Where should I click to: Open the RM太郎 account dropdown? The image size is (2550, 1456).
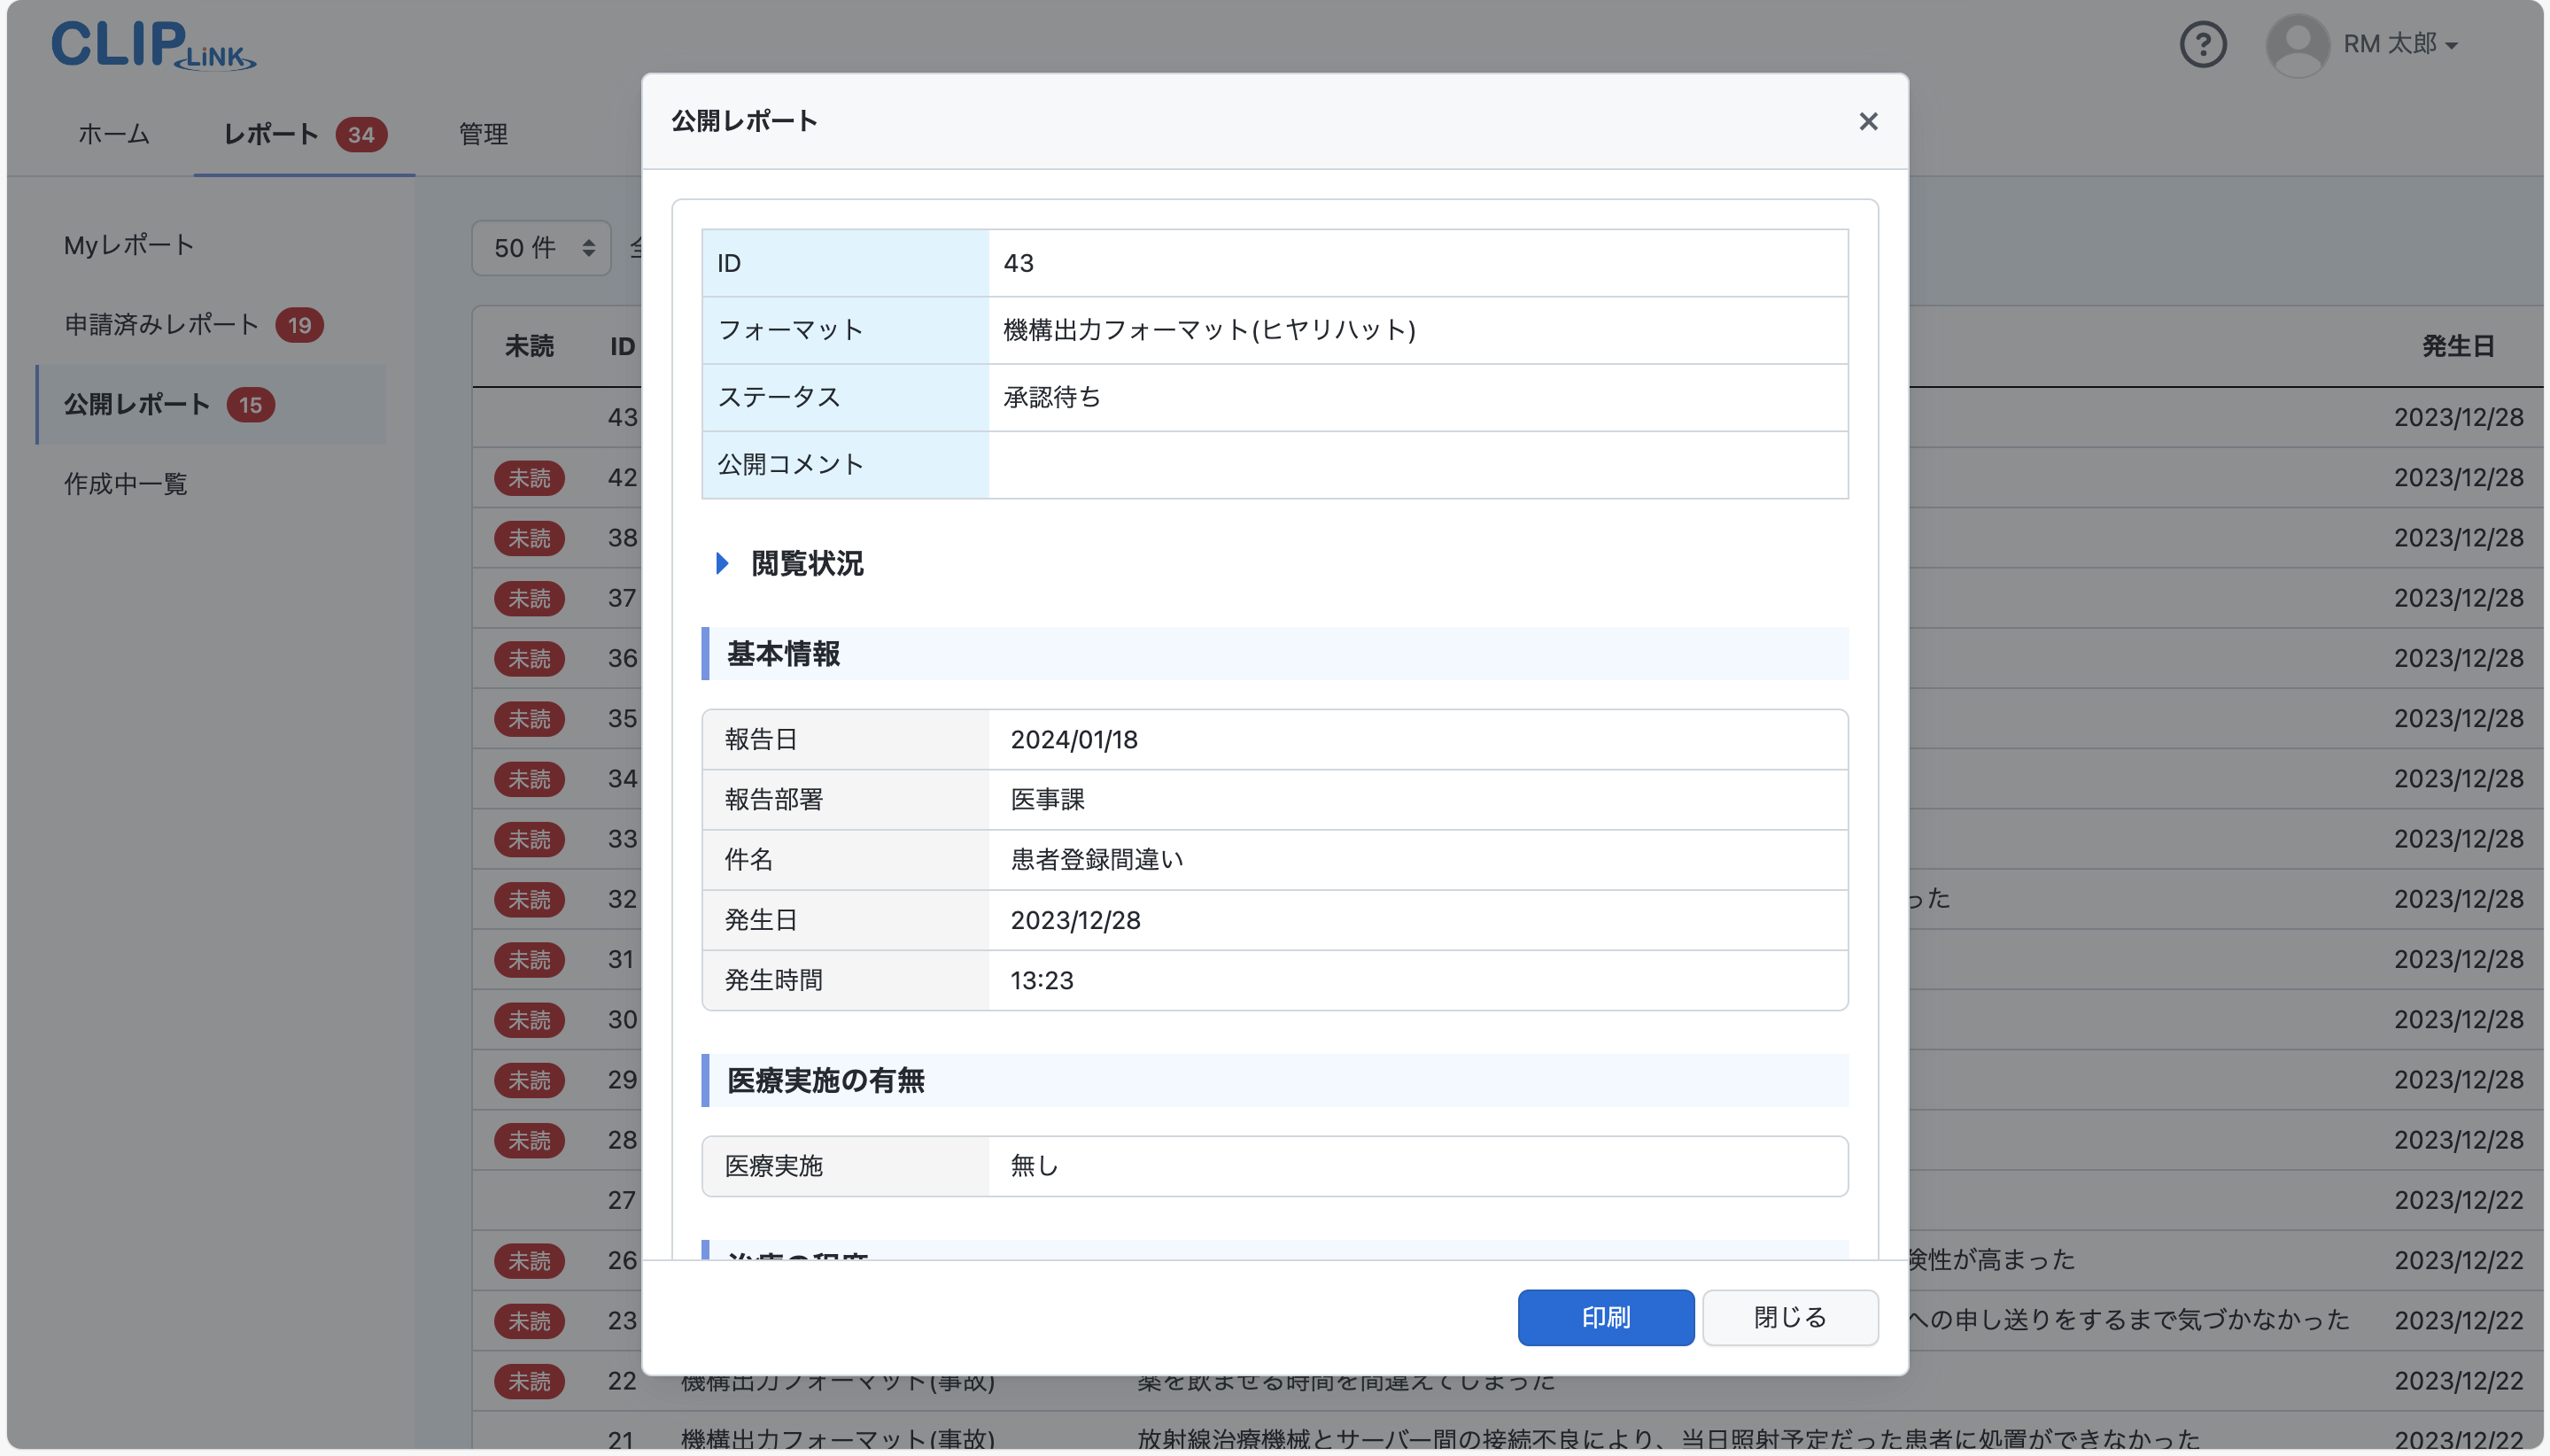pos(2399,44)
